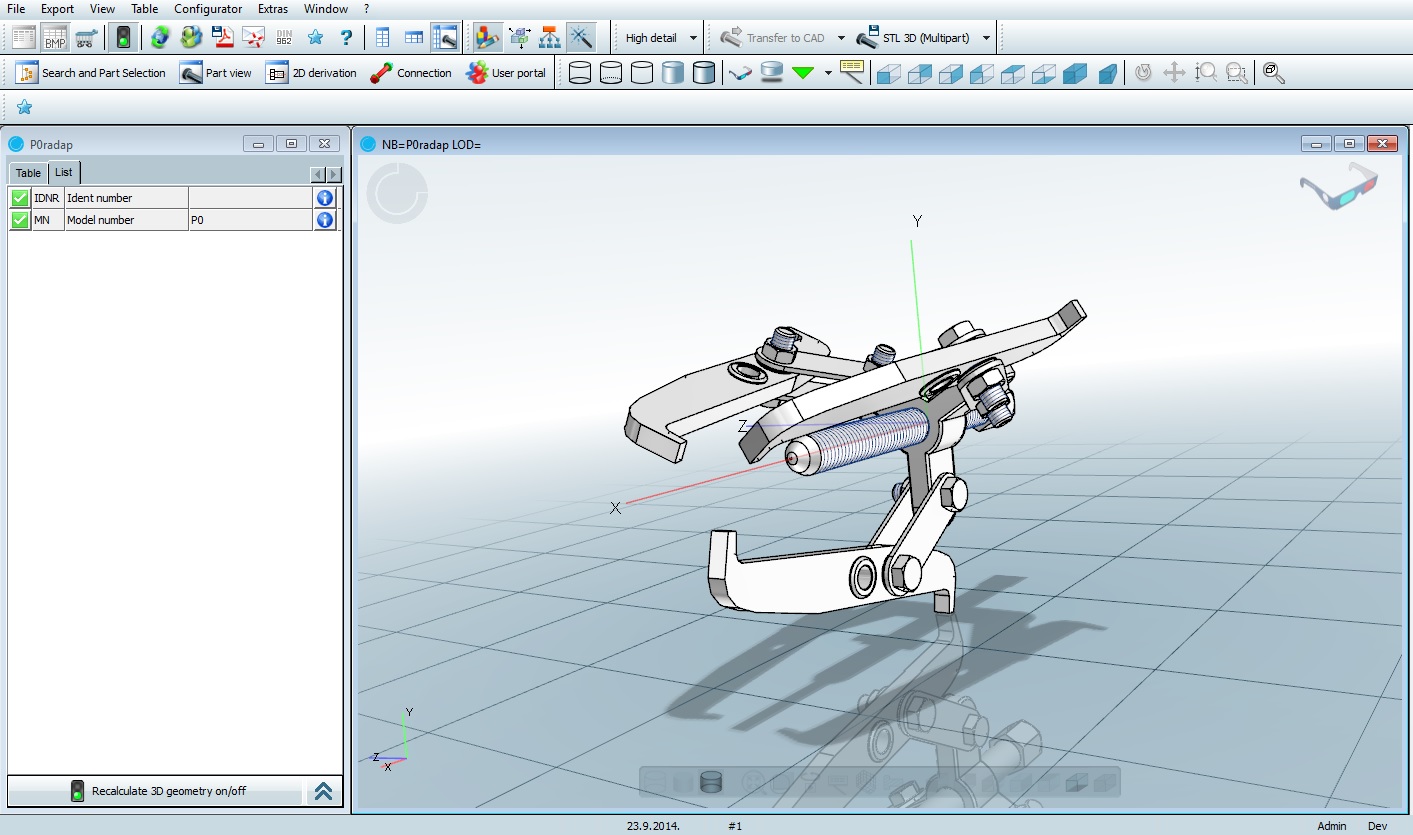The image size is (1413, 835).
Task: Click the green down-arrow triangle icon
Action: pos(802,73)
